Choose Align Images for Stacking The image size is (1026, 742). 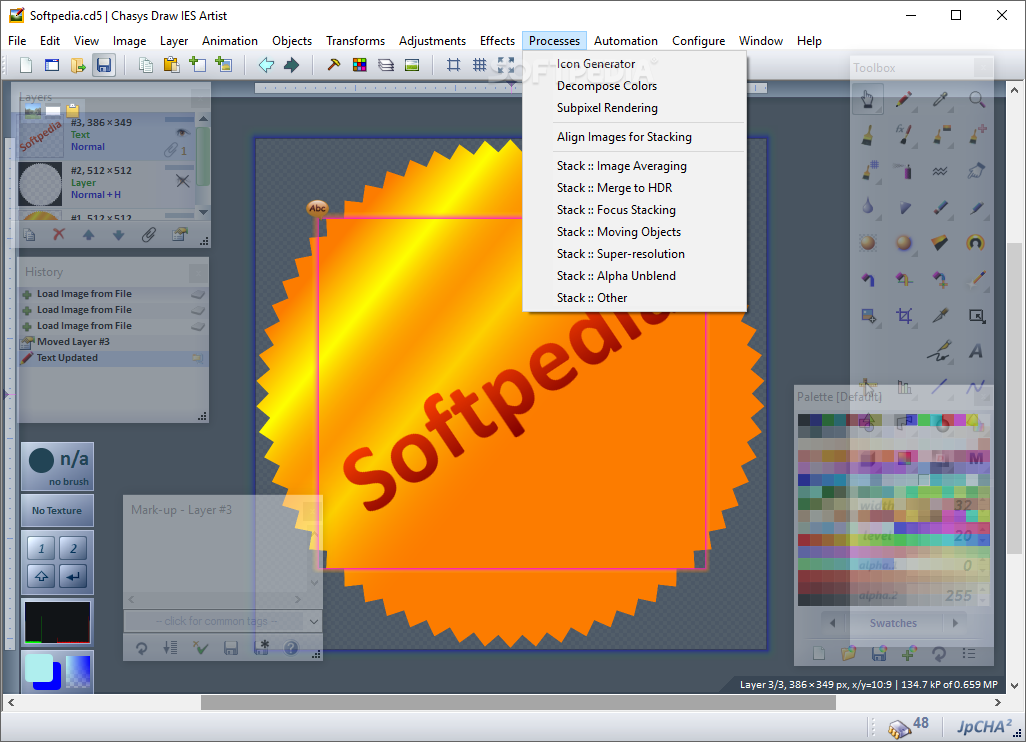pyautogui.click(x=624, y=137)
